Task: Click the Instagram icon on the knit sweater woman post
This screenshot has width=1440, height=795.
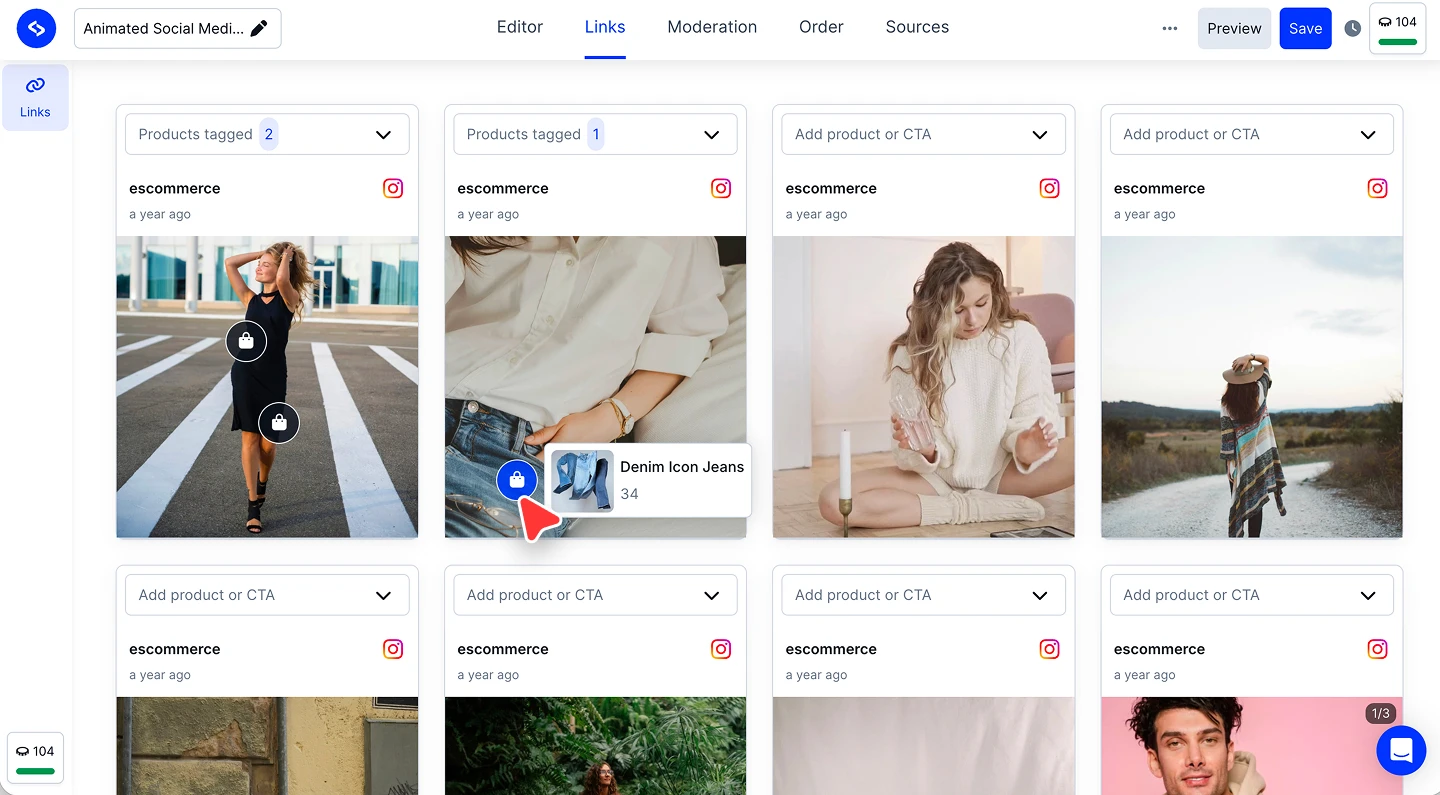Action: (x=1049, y=188)
